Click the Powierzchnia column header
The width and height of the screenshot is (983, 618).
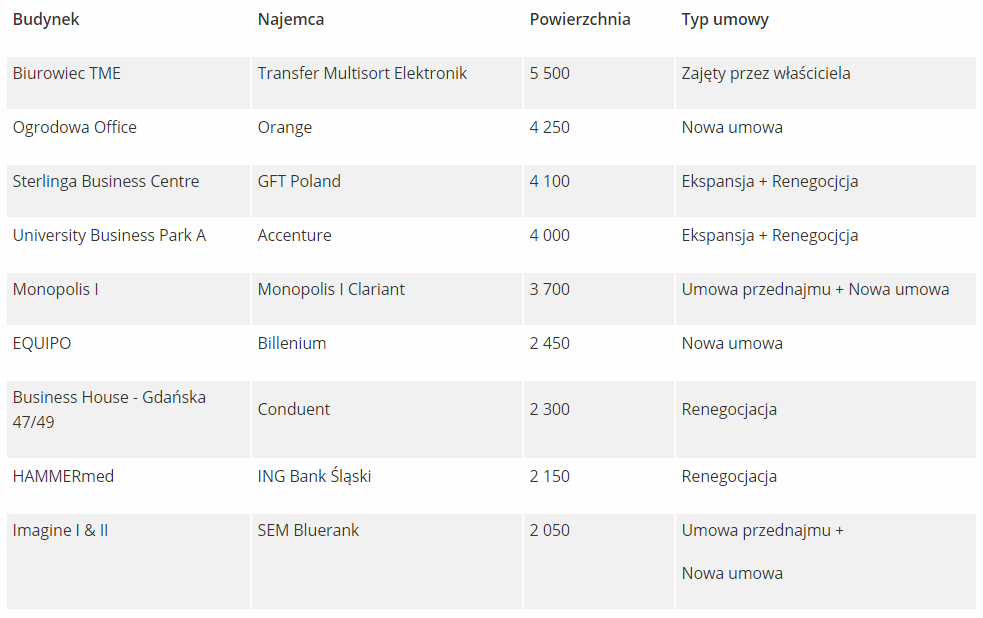(x=580, y=19)
